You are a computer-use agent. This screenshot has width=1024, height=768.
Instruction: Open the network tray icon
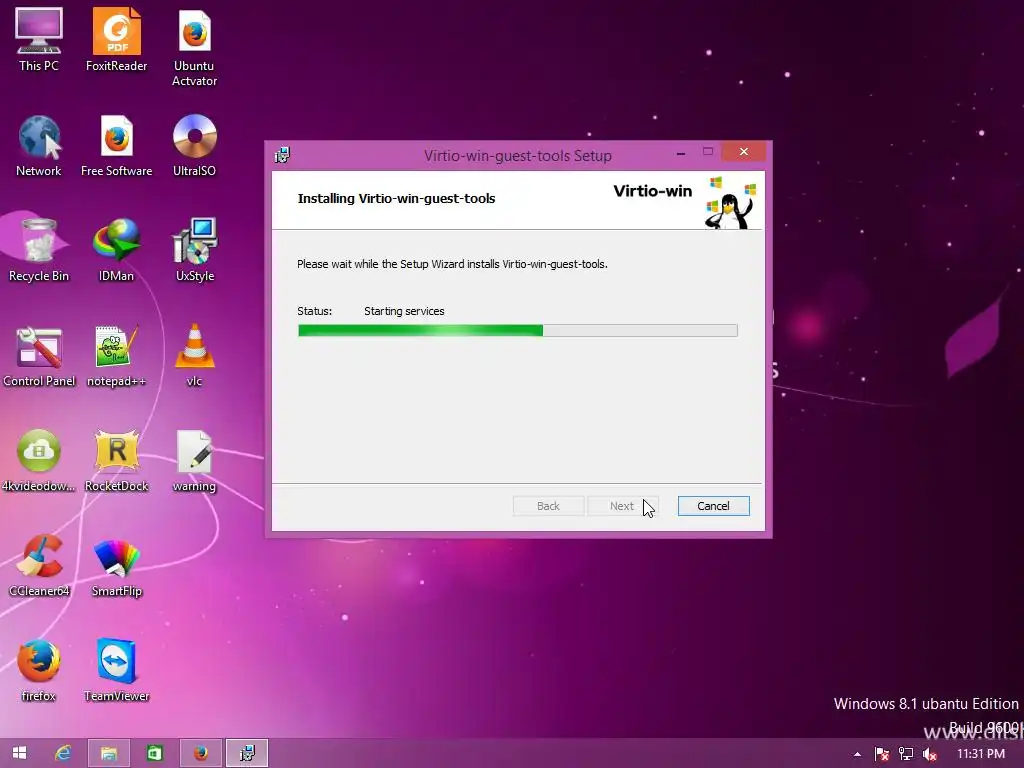point(906,754)
